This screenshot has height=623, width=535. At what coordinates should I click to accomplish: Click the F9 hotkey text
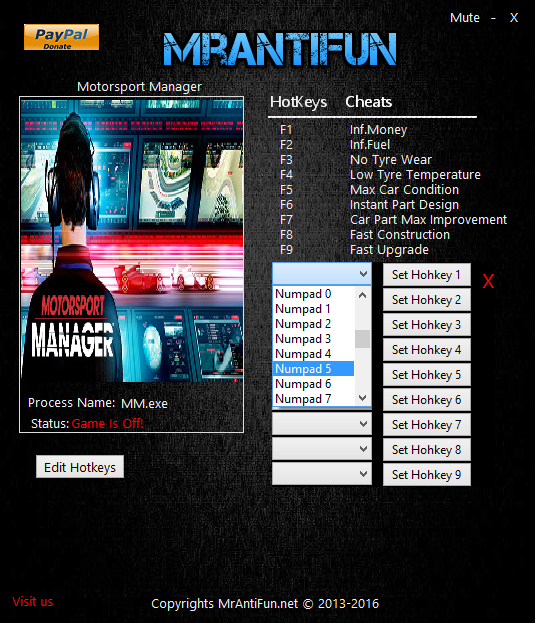(286, 250)
